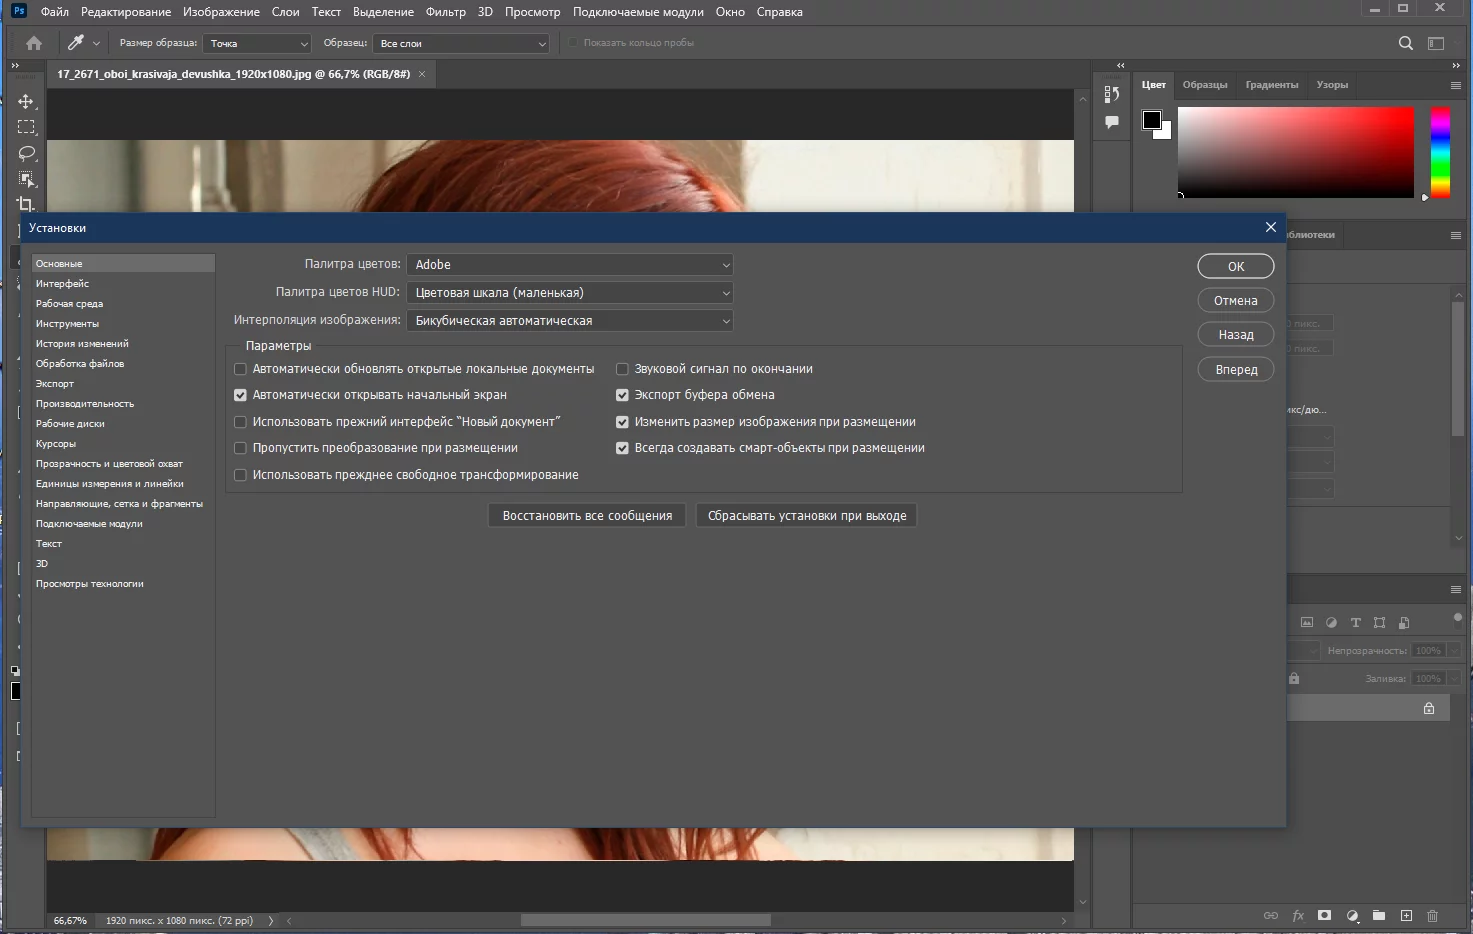This screenshot has height=934, width=1473.
Task: Expand the eyedropper tool preset arrow
Action: pos(96,43)
